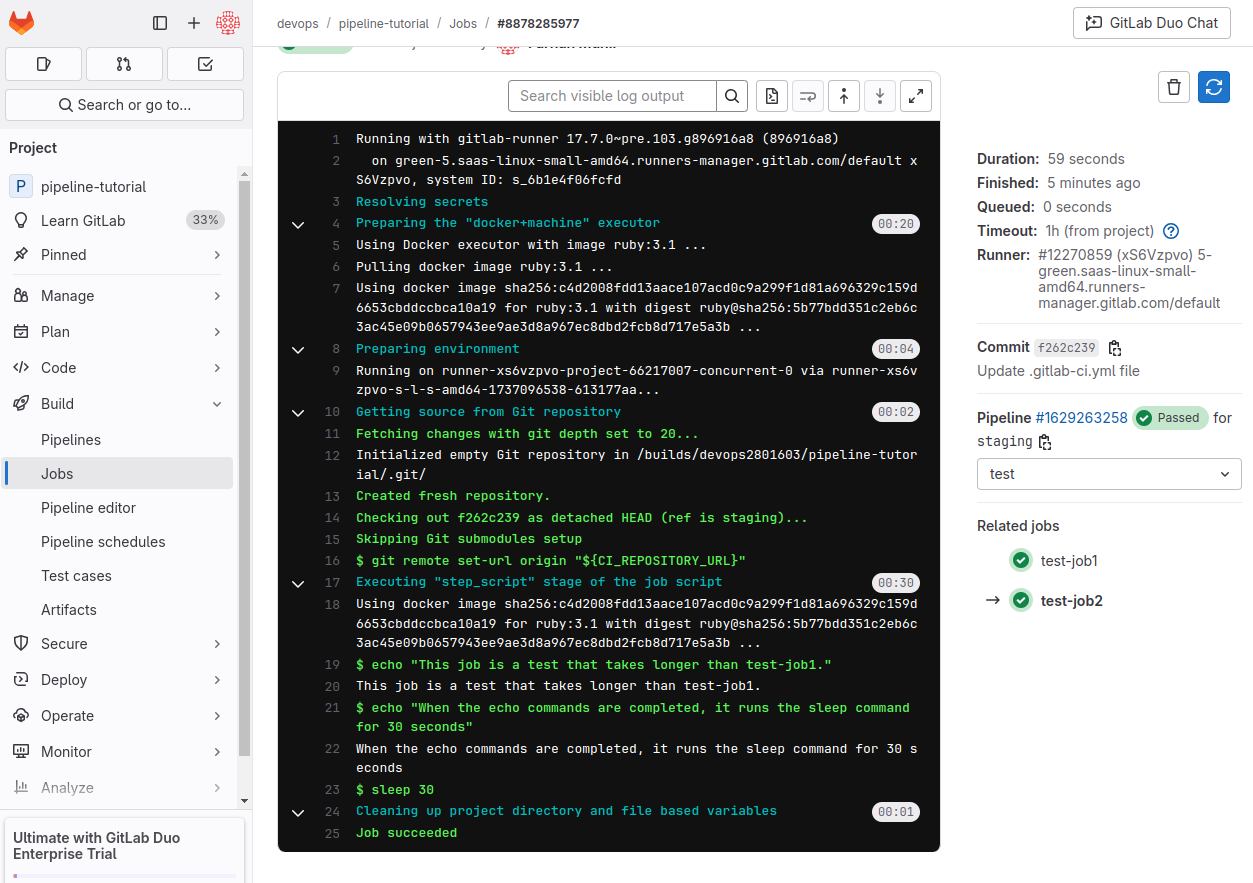The image size is (1253, 883).
Task: Open the Jobs breadcrumb link
Action: 463,23
